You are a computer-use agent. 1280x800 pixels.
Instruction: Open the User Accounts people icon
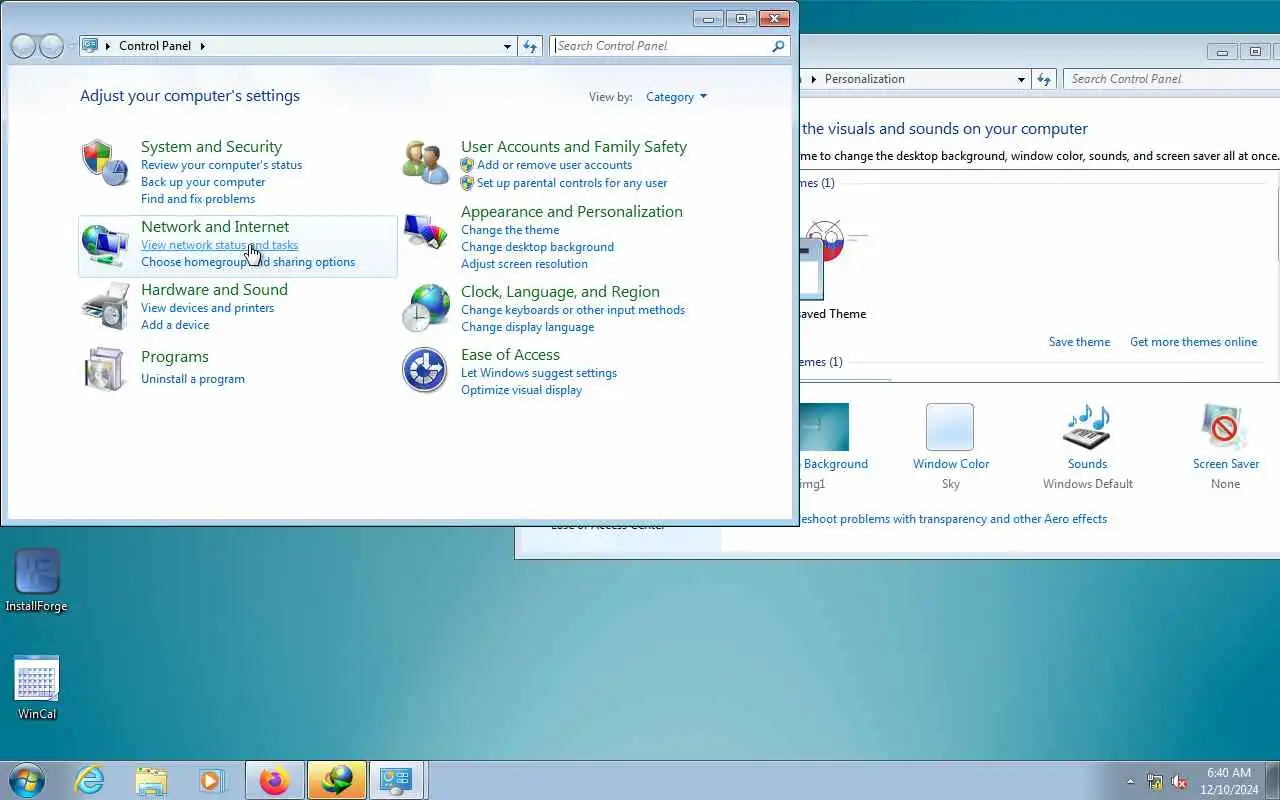(x=426, y=163)
